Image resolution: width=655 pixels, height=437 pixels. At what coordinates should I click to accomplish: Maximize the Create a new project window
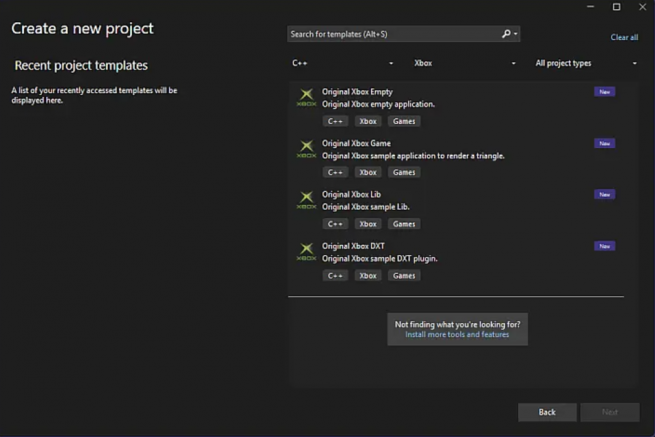[616, 7]
